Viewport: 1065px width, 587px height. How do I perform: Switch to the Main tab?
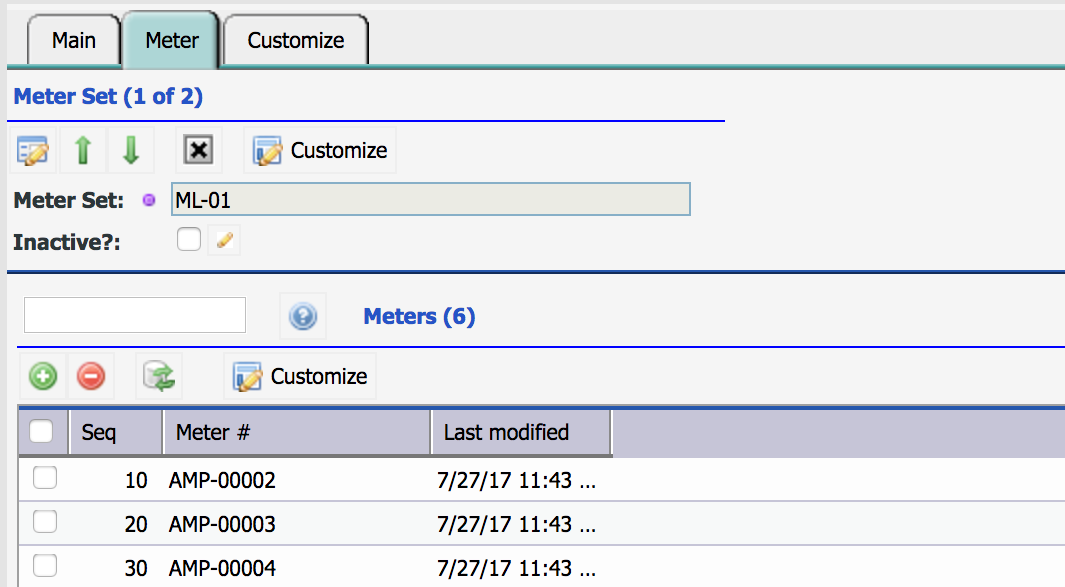pos(74,40)
